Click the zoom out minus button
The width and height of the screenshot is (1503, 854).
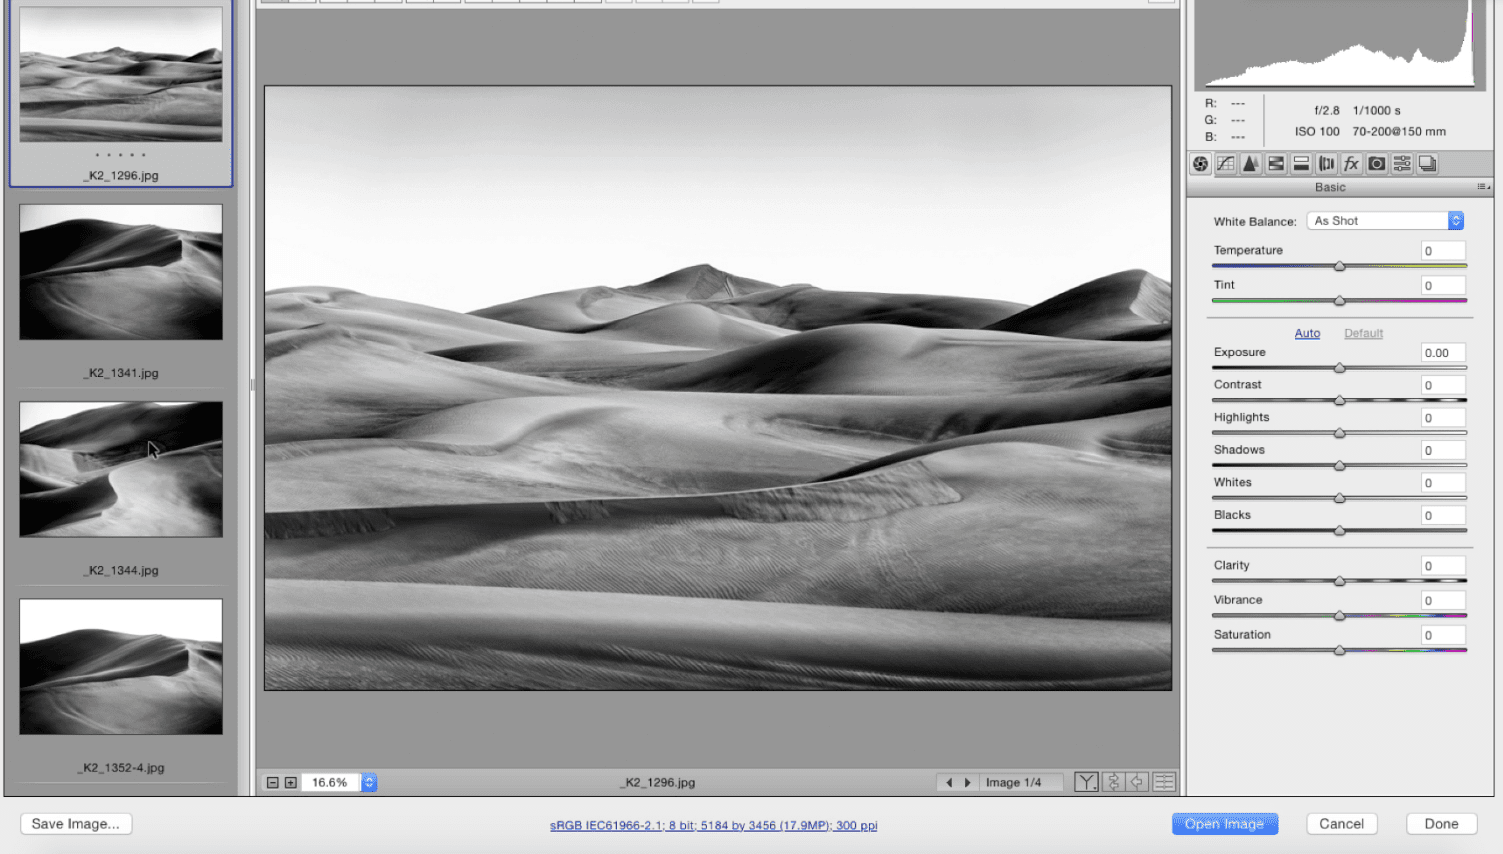[272, 783]
